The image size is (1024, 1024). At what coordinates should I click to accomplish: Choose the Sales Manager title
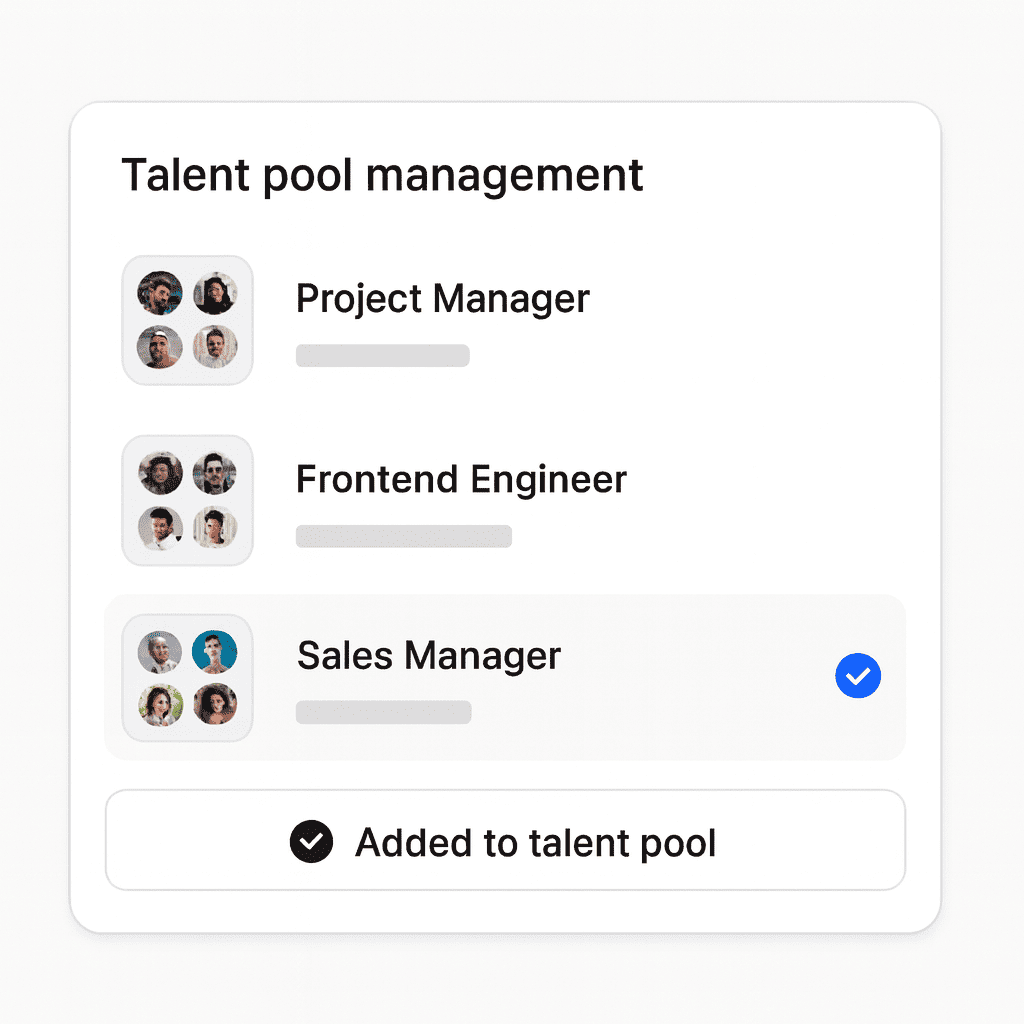pos(429,656)
